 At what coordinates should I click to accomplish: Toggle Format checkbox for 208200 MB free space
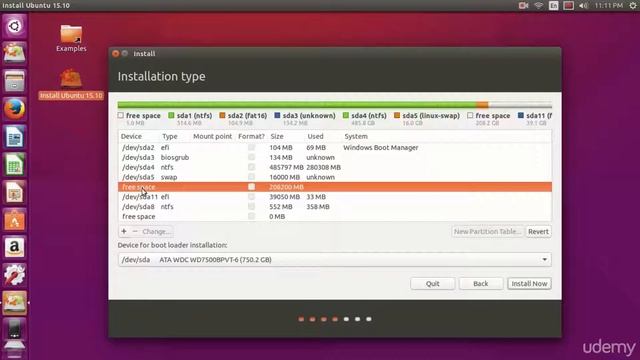[251, 187]
